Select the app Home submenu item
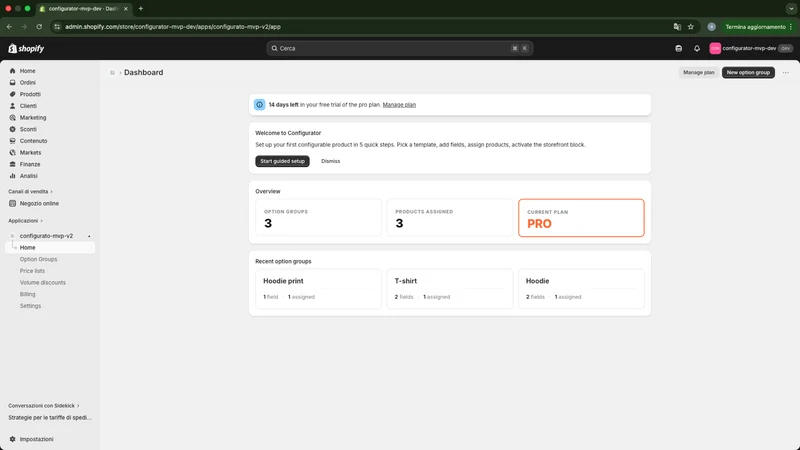The height and width of the screenshot is (450, 800). click(x=50, y=247)
